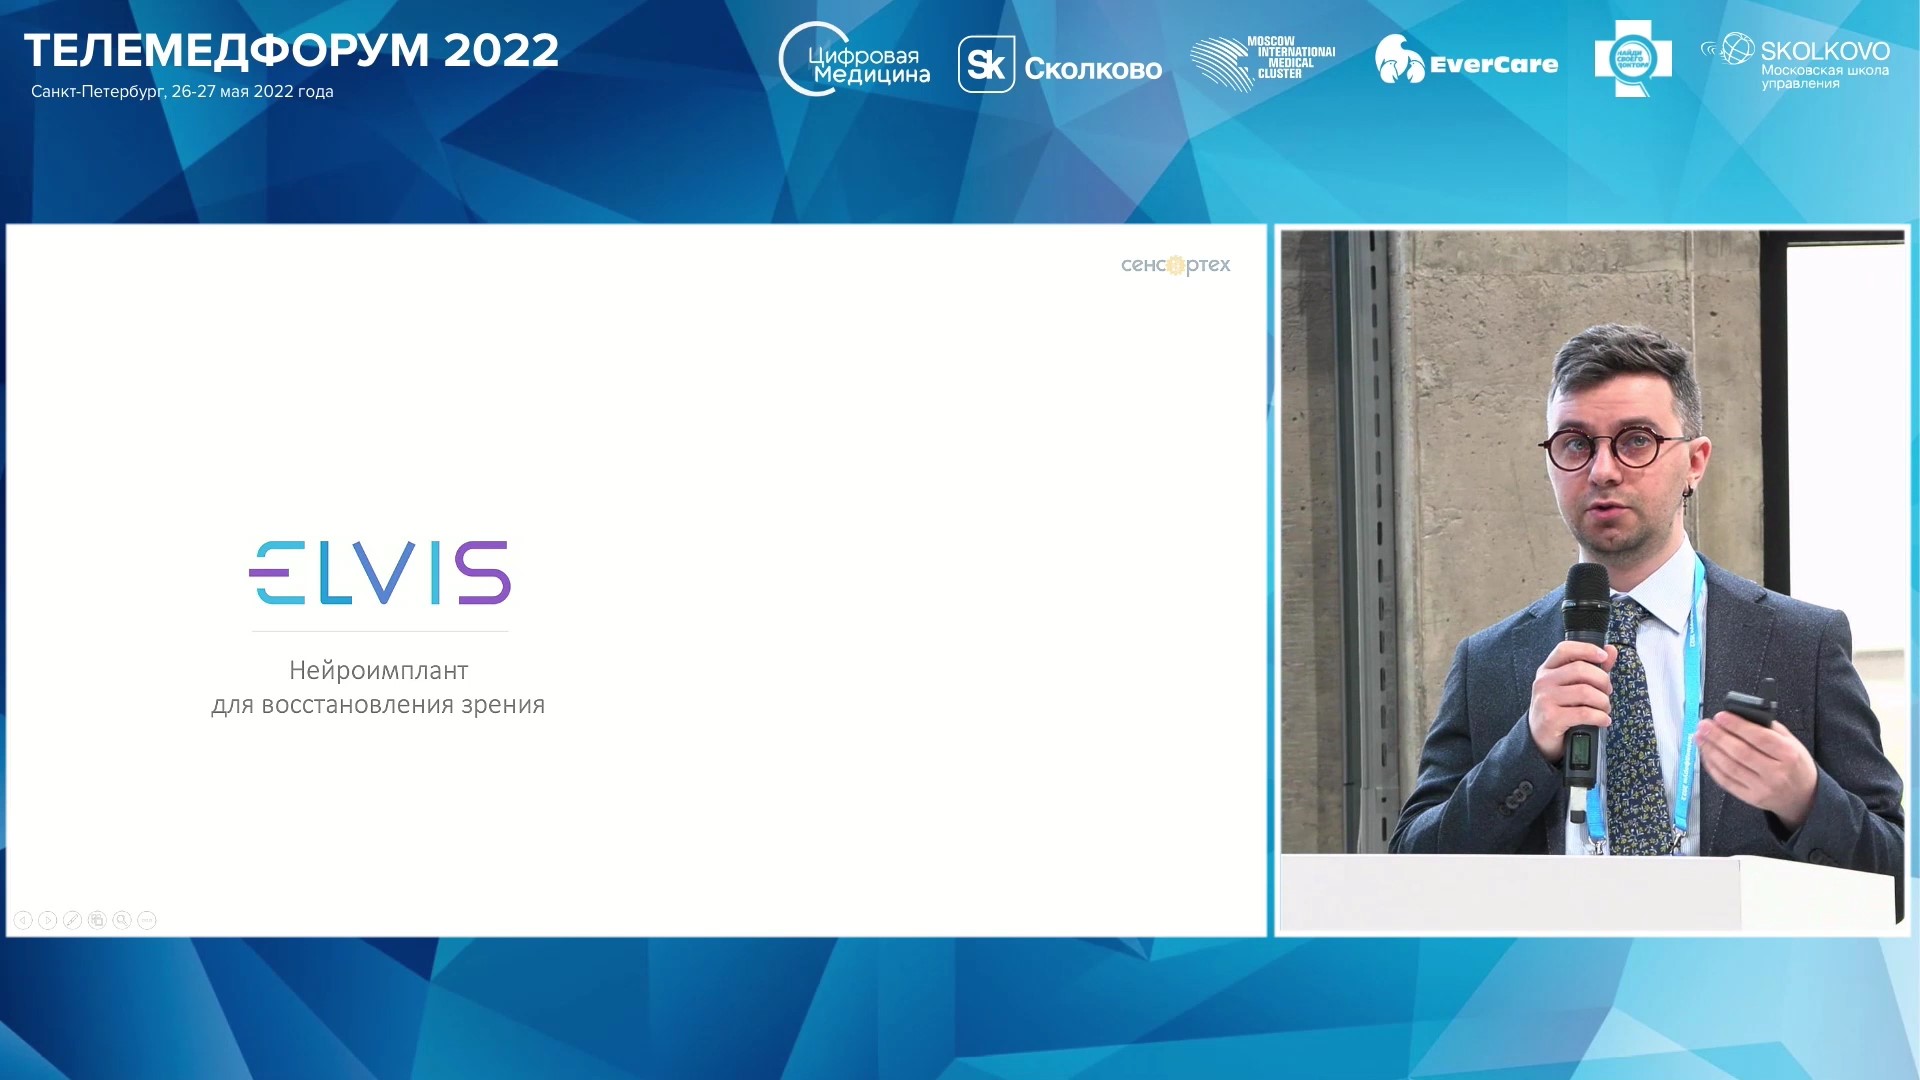
Task: Click the сенсортех logo on slide
Action: 1175,265
